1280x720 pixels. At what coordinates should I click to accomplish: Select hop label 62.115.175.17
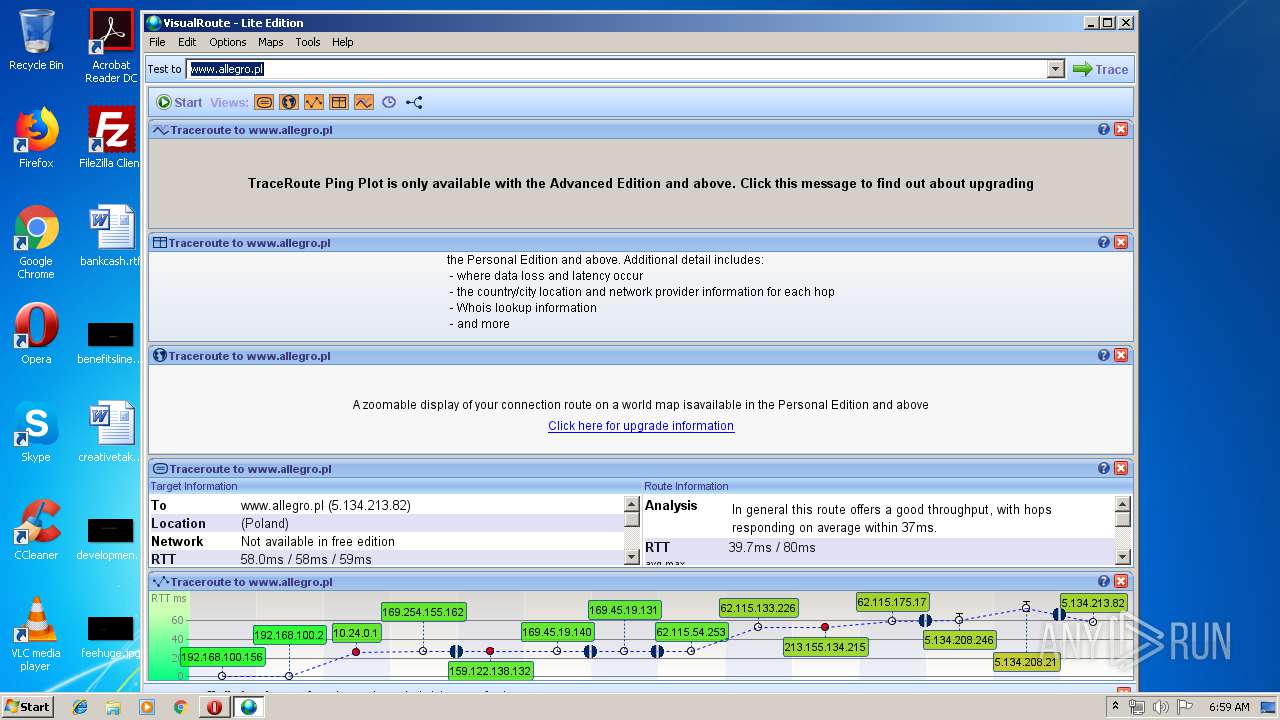892,602
